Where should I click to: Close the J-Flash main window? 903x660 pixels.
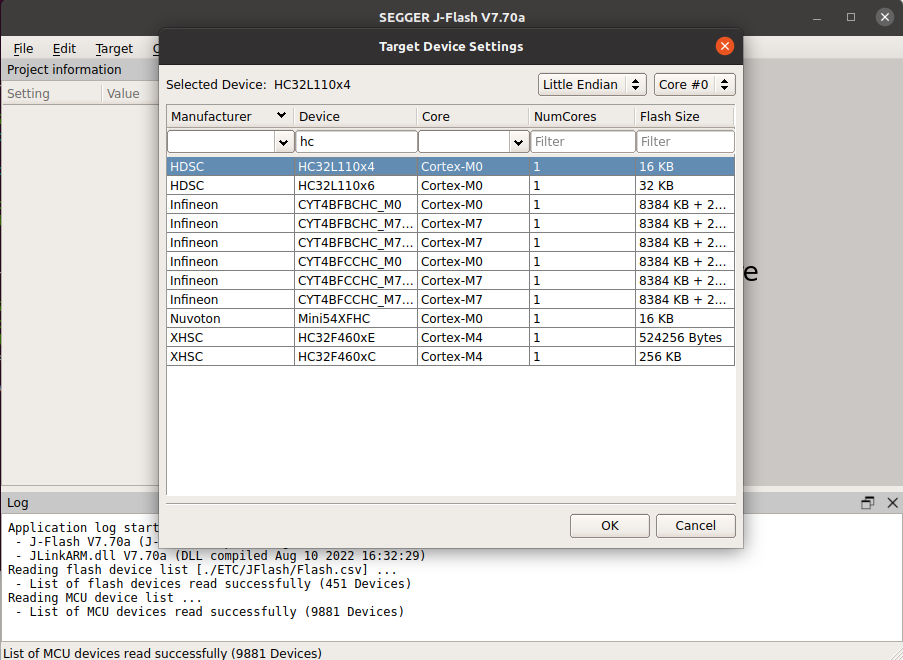pos(885,17)
